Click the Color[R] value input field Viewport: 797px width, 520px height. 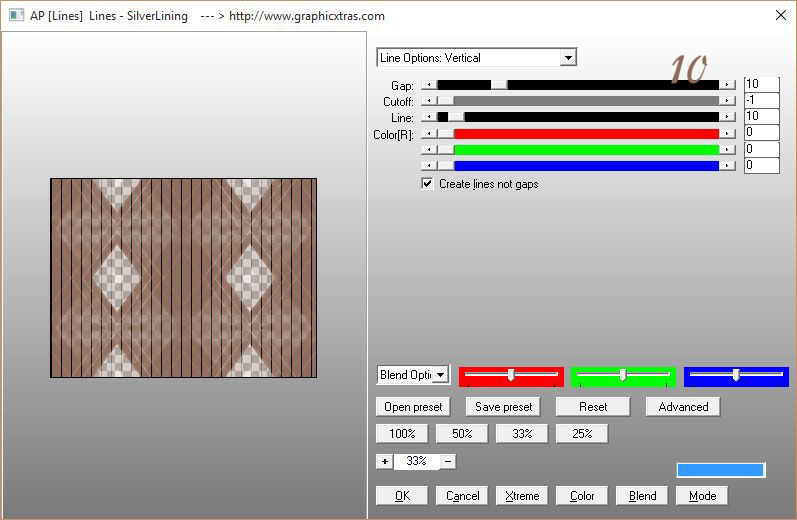coord(761,133)
